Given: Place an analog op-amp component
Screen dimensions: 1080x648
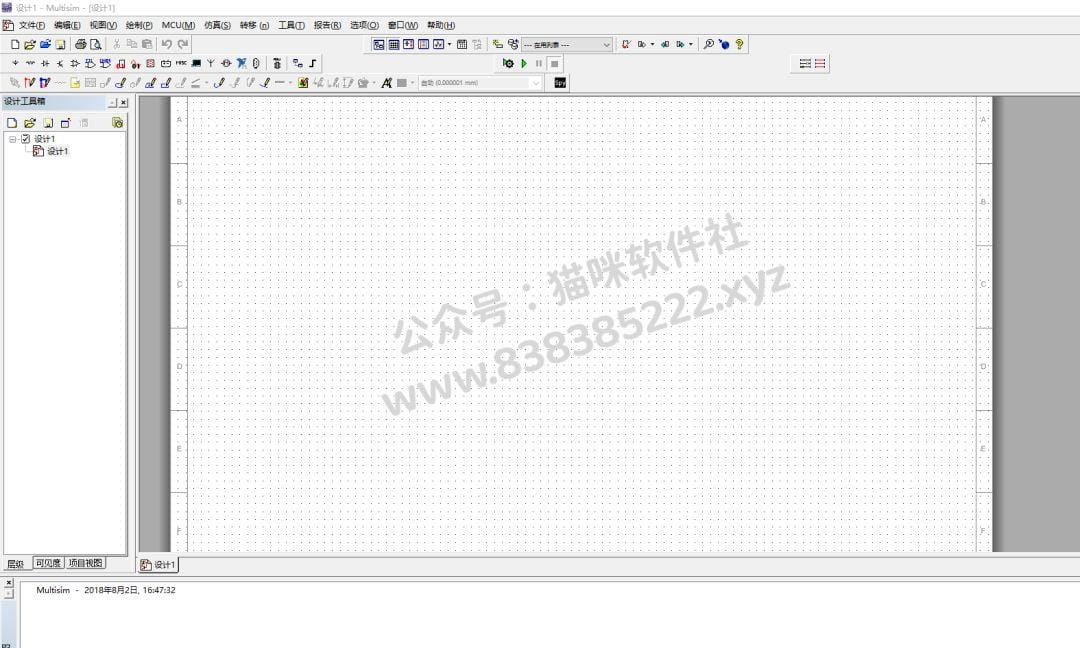Looking at the screenshot, I should [x=75, y=63].
